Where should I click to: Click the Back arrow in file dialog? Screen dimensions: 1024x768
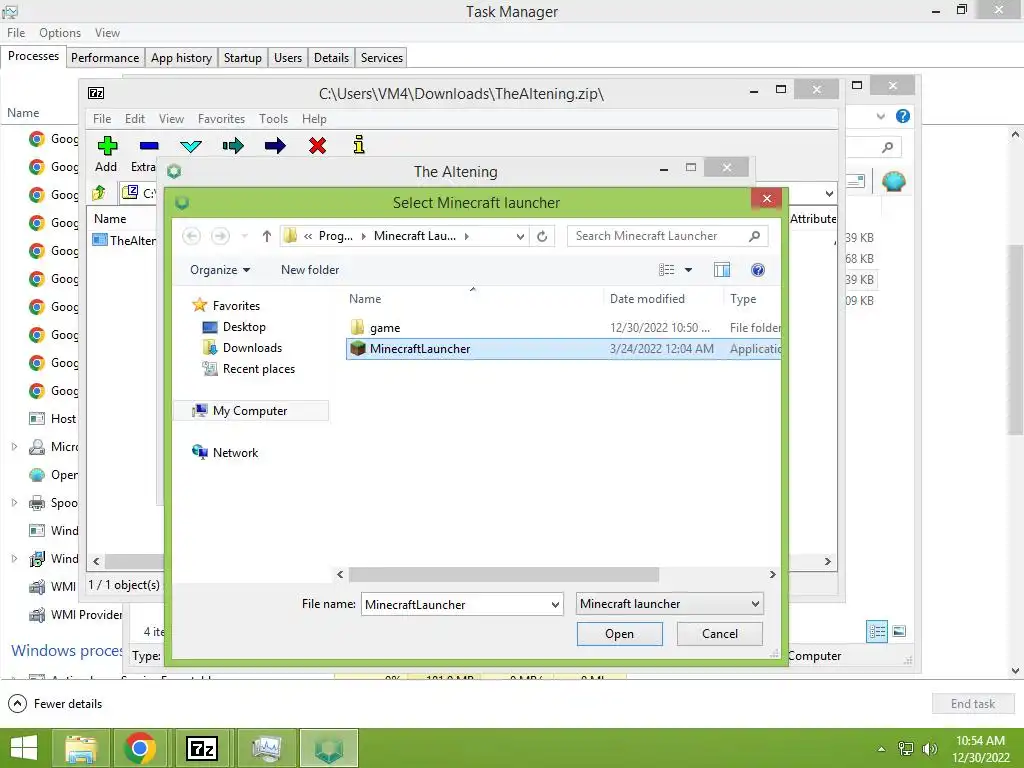pyautogui.click(x=191, y=236)
